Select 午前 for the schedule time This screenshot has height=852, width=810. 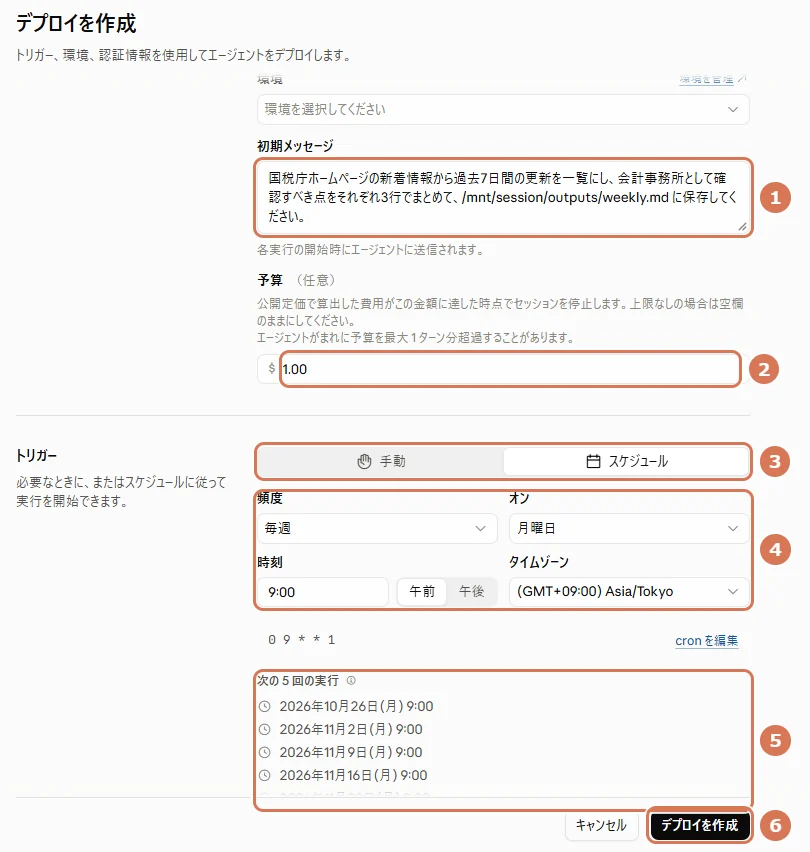pyautogui.click(x=422, y=592)
